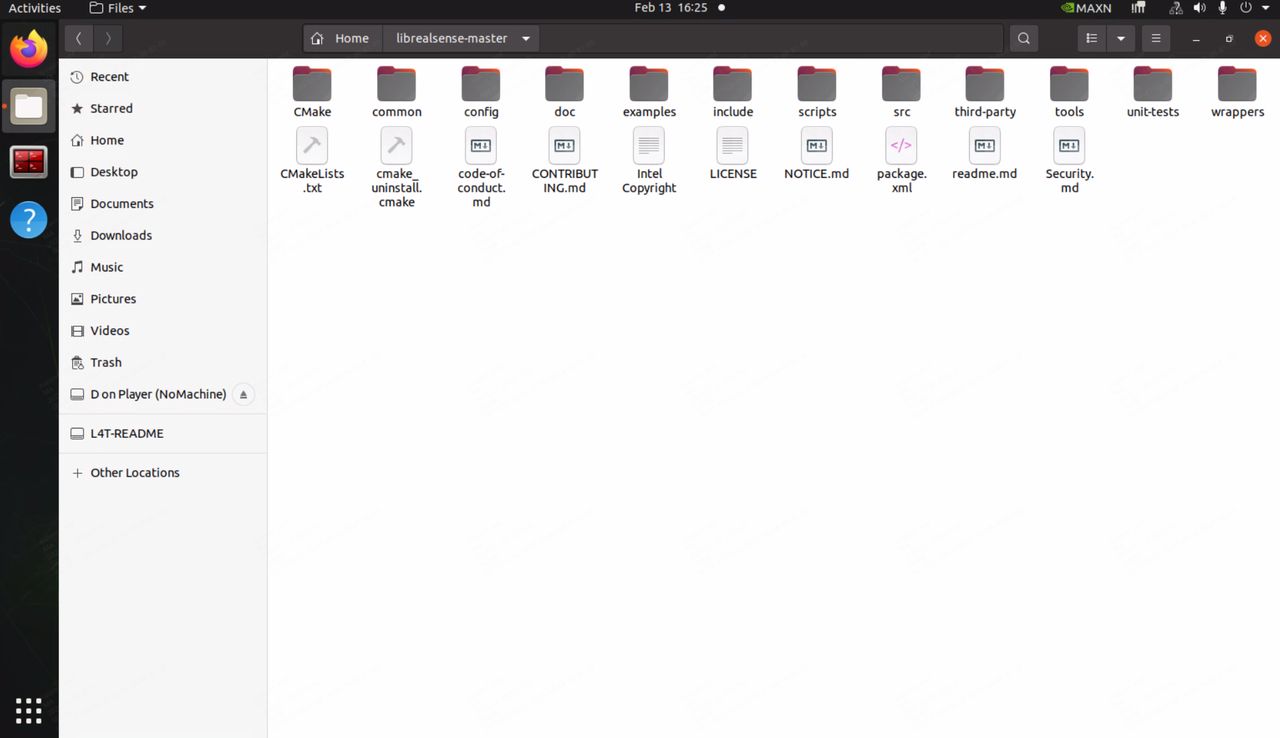
Task: Open D on Player (NoMachine) drive
Action: pyautogui.click(x=158, y=394)
